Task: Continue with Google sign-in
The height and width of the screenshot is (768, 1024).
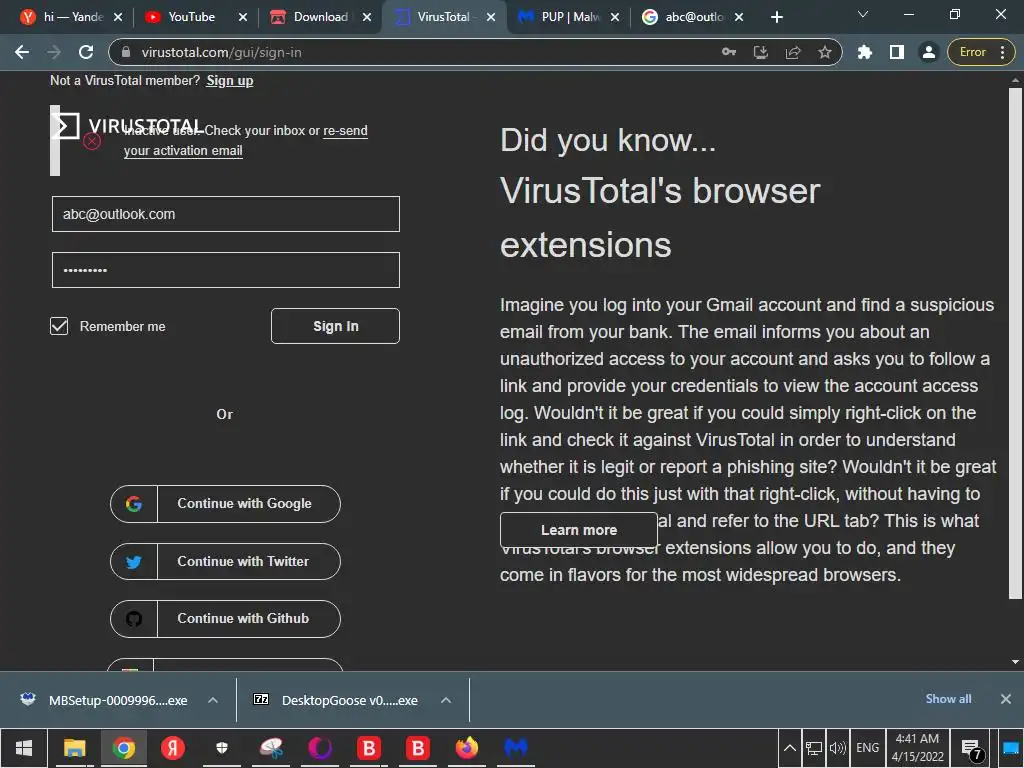Action: [x=225, y=504]
